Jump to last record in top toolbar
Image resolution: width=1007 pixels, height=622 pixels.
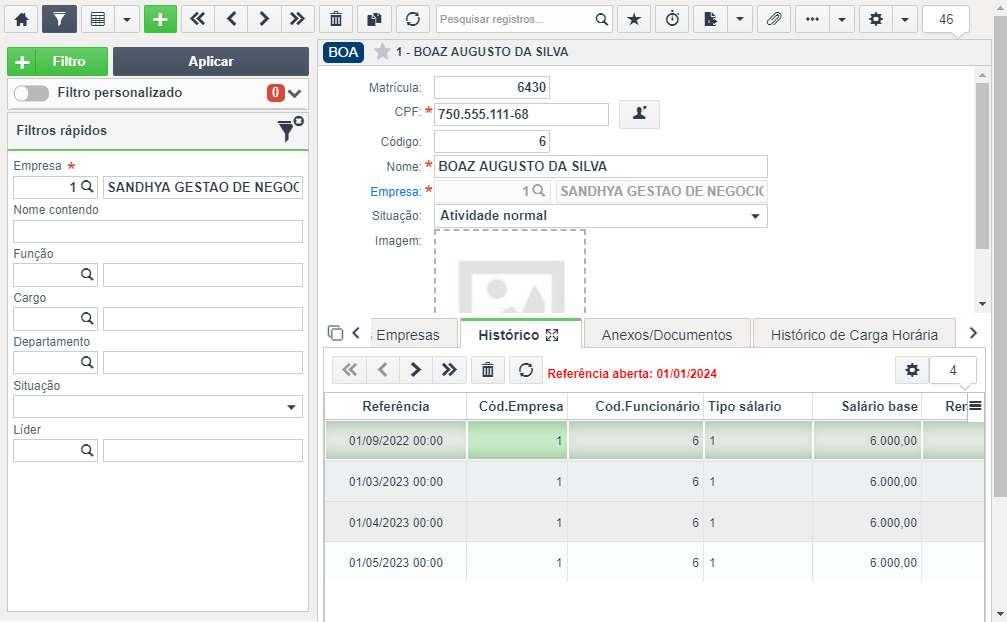(297, 19)
